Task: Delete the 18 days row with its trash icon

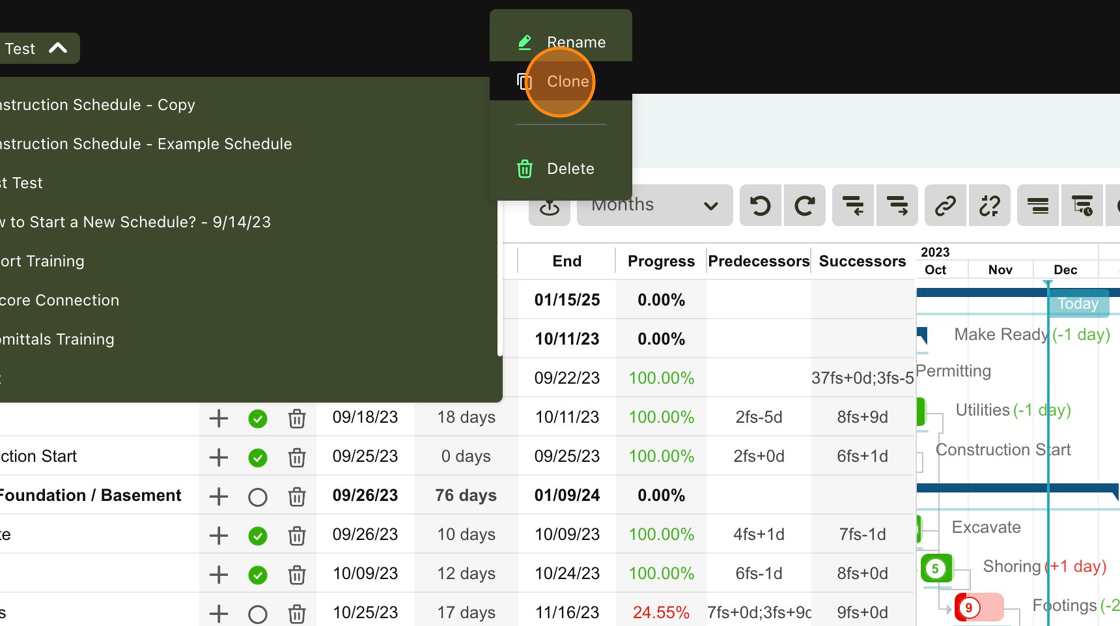Action: pos(297,418)
